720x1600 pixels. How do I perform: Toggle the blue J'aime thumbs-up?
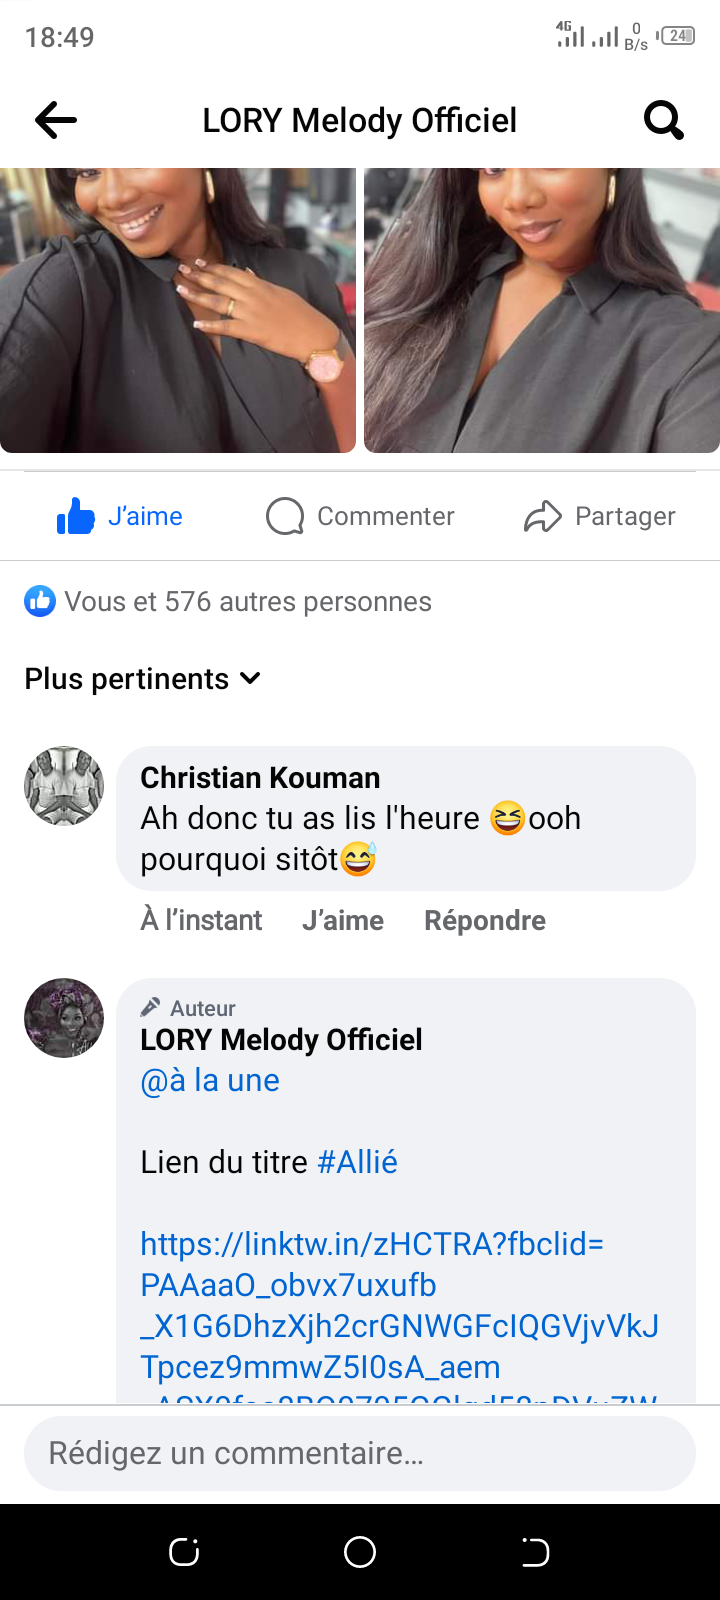[x=76, y=517]
